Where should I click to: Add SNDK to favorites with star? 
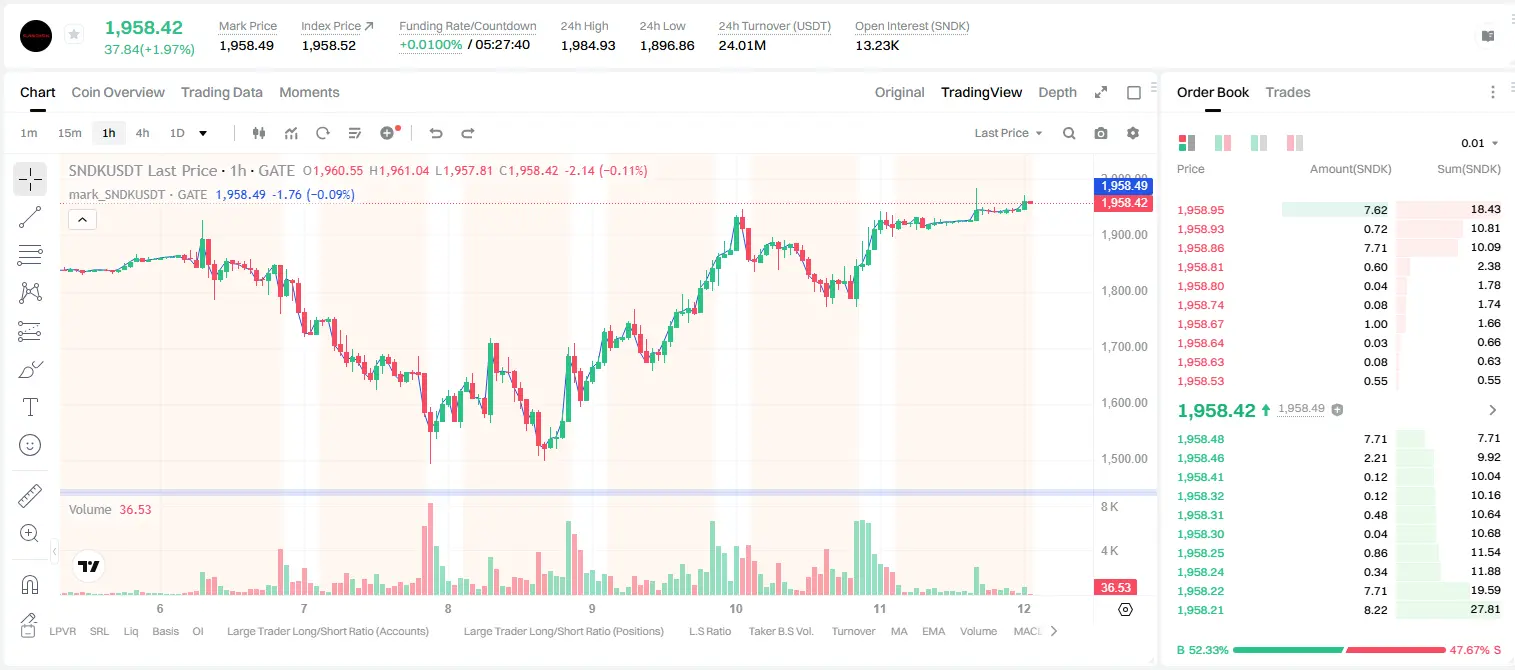click(x=74, y=35)
